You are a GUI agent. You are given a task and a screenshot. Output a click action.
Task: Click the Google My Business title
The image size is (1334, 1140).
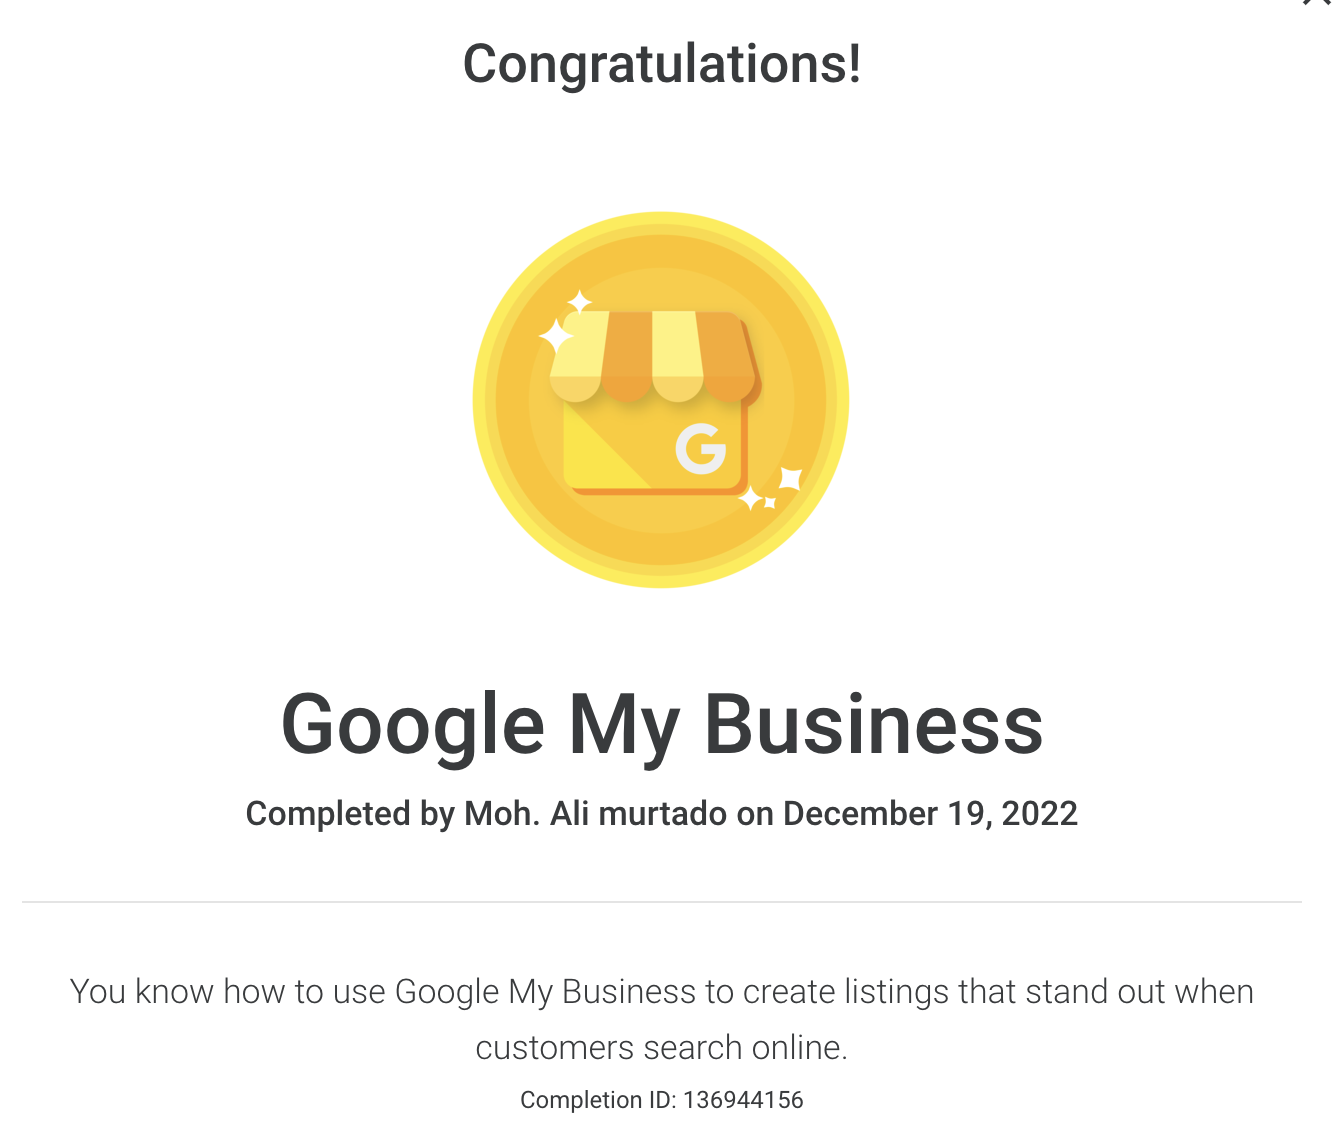pos(662,725)
